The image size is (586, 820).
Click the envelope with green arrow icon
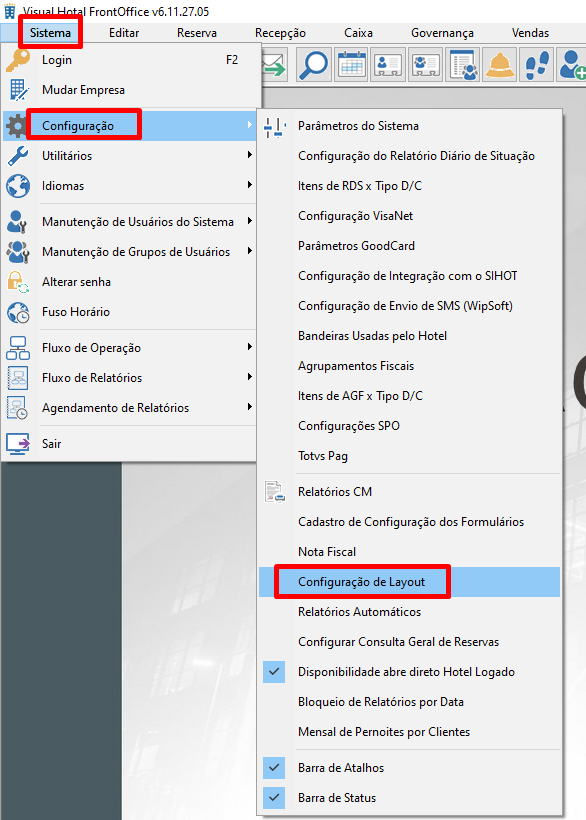tap(274, 65)
